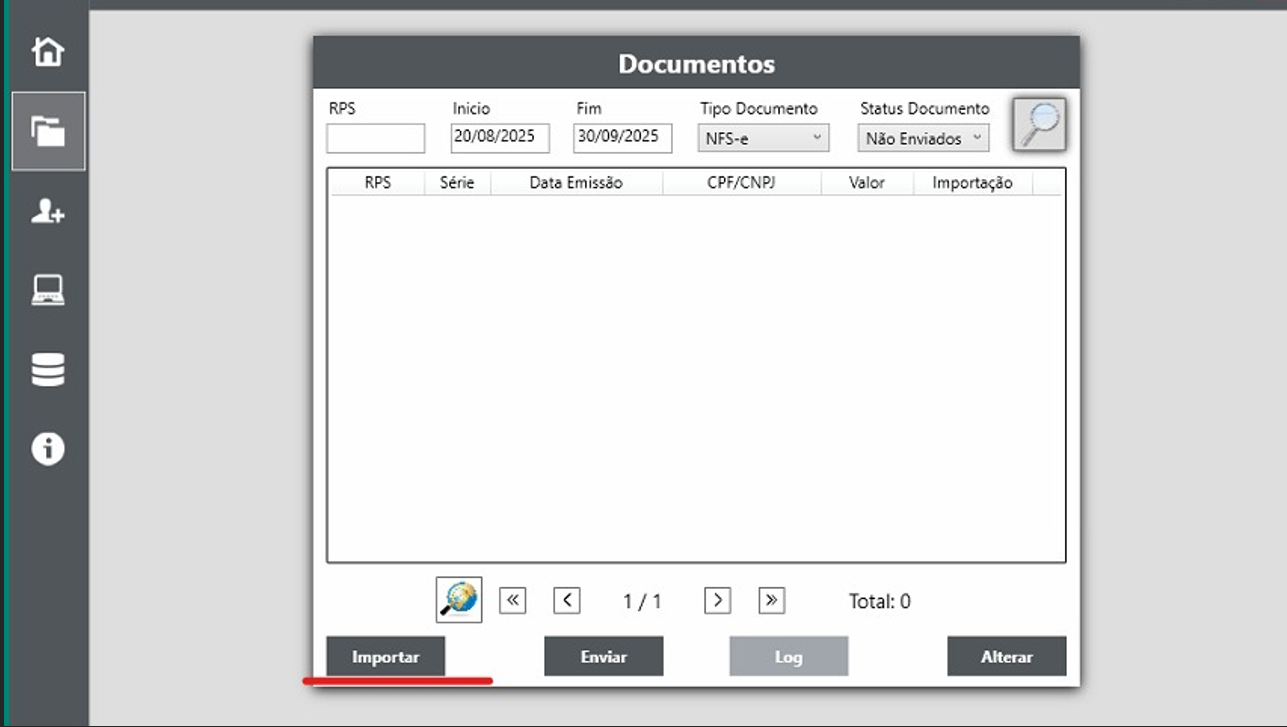This screenshot has width=1287, height=727.
Task: Go to the next page
Action: (717, 600)
